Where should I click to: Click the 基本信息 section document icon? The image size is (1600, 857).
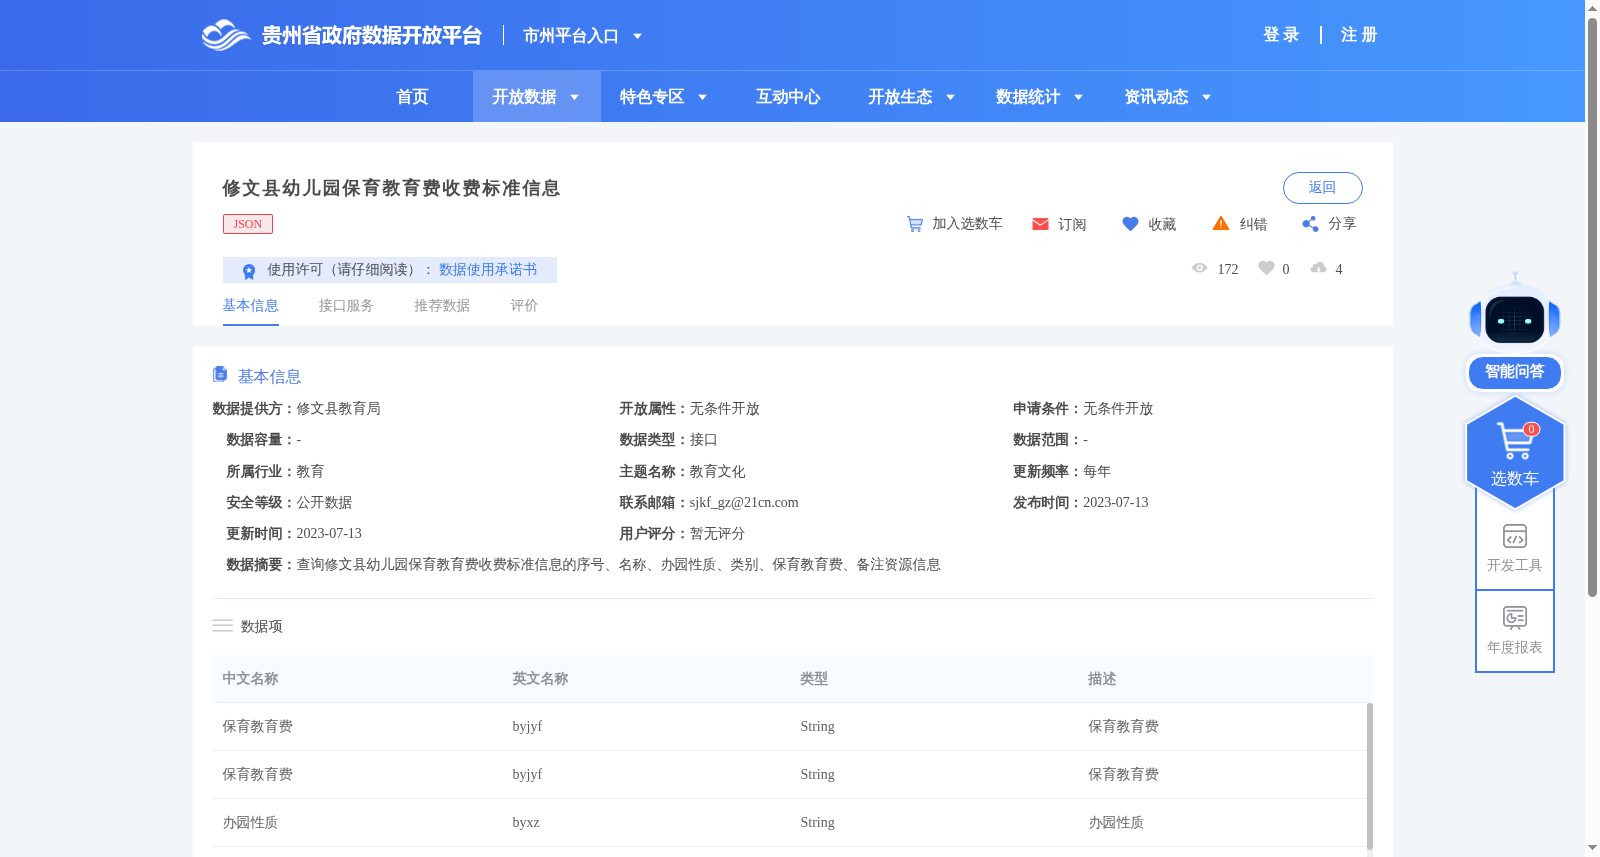tap(220, 374)
